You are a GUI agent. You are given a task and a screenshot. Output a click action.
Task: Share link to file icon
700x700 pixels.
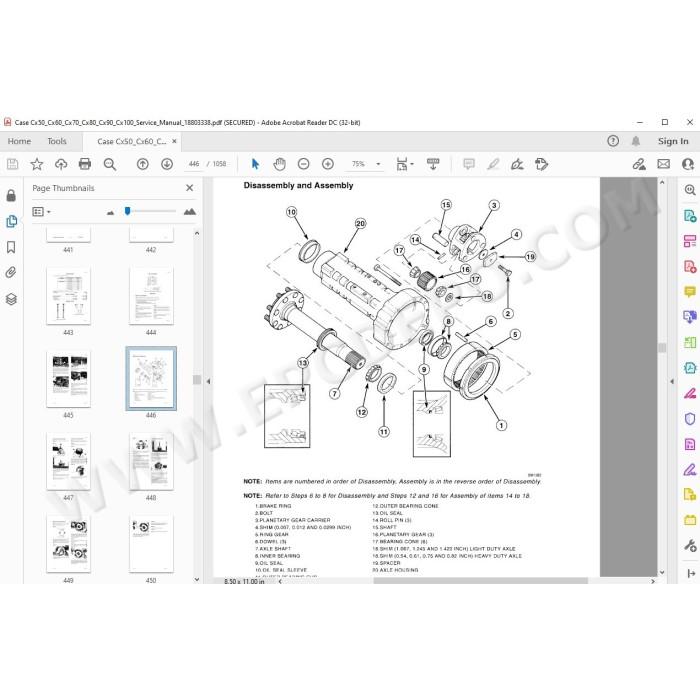point(639,164)
